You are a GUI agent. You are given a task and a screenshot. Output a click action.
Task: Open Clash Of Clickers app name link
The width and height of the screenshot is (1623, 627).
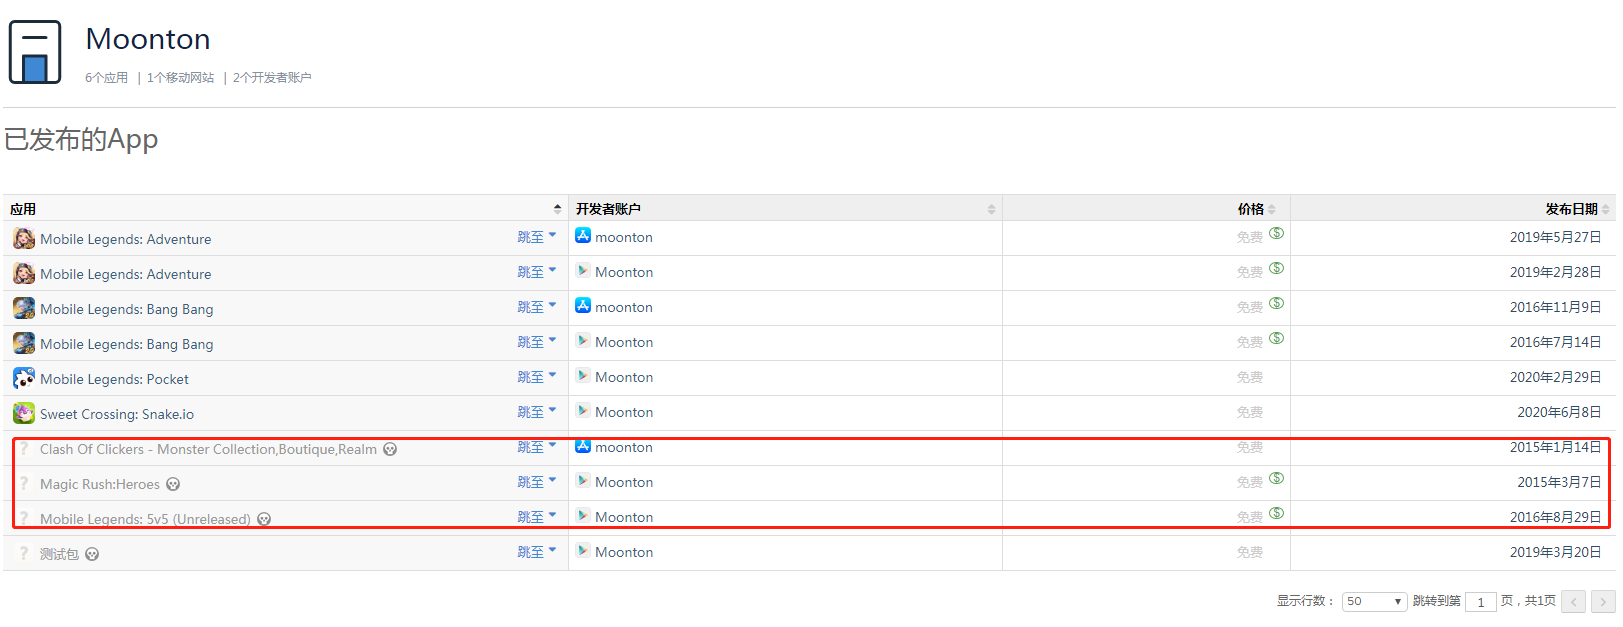[208, 450]
